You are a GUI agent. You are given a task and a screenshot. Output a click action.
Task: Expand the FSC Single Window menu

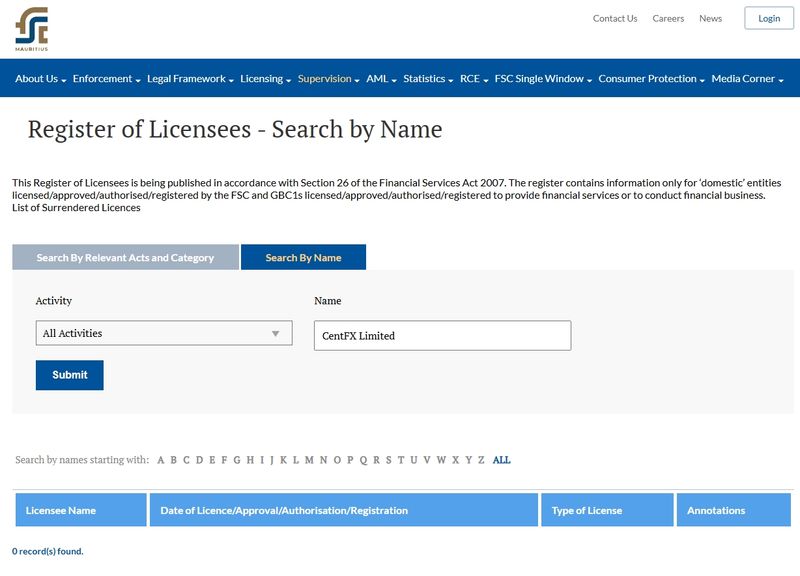[x=543, y=79]
